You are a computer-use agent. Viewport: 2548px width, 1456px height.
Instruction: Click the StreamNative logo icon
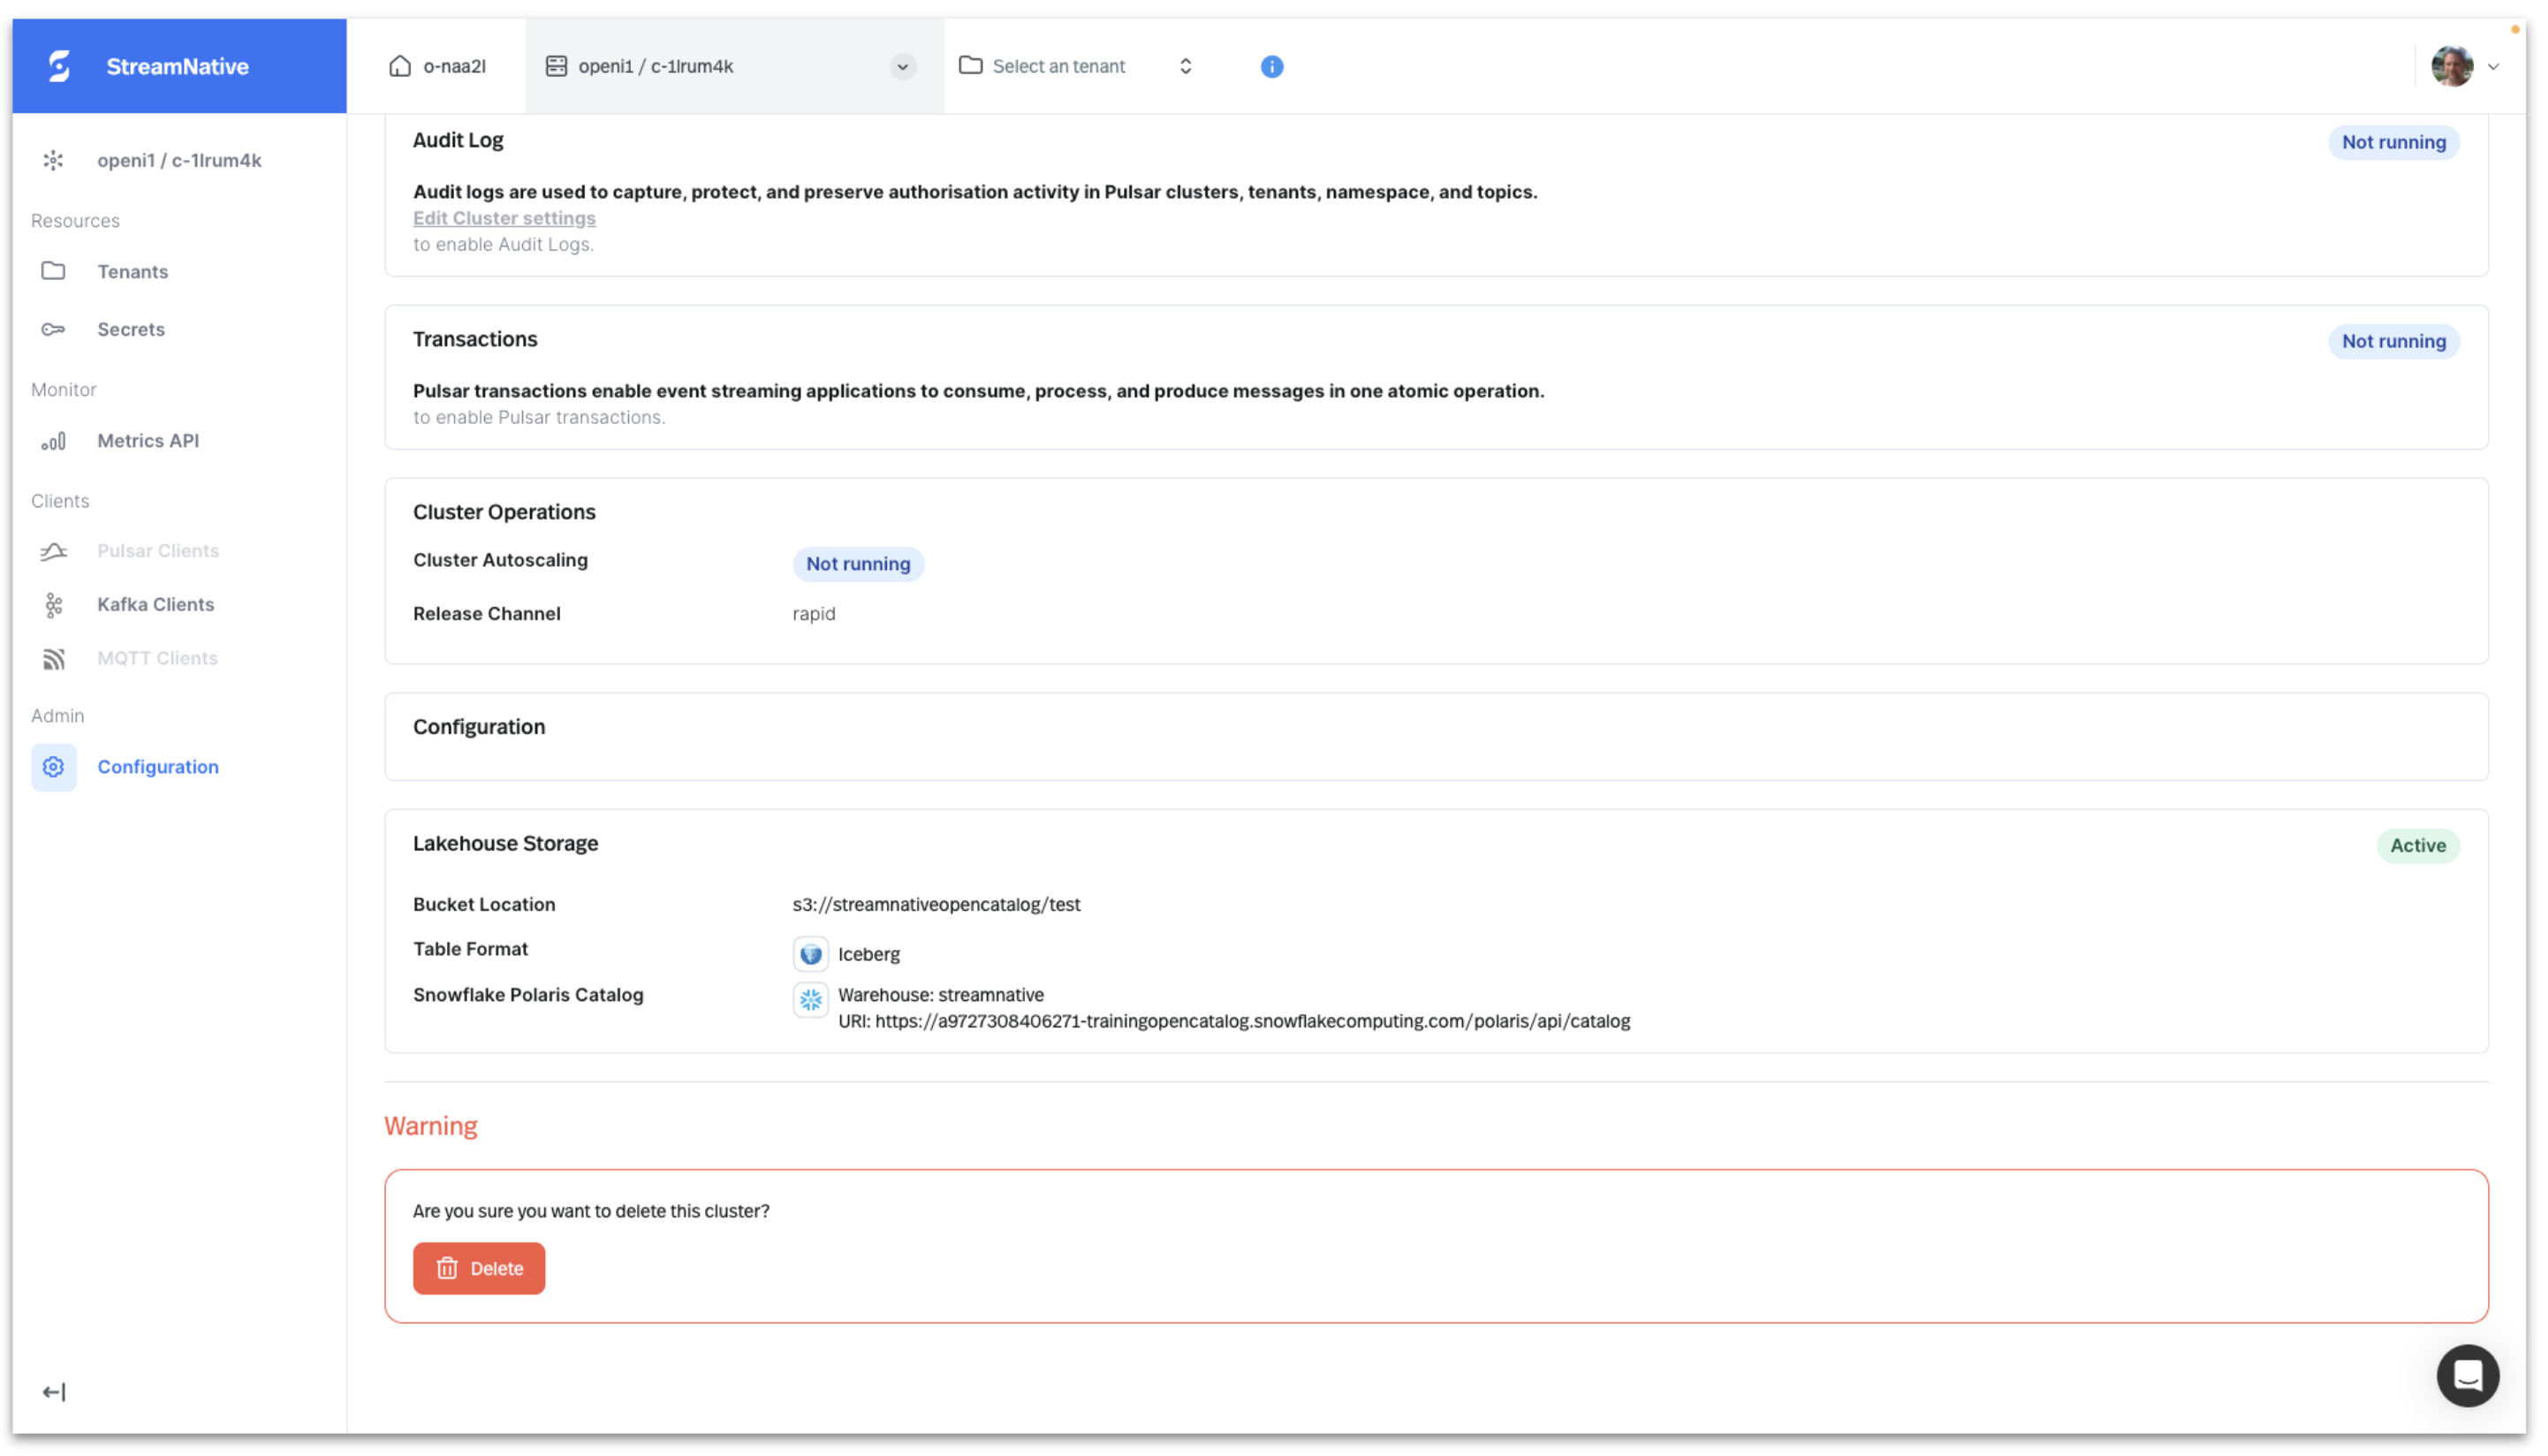[59, 66]
